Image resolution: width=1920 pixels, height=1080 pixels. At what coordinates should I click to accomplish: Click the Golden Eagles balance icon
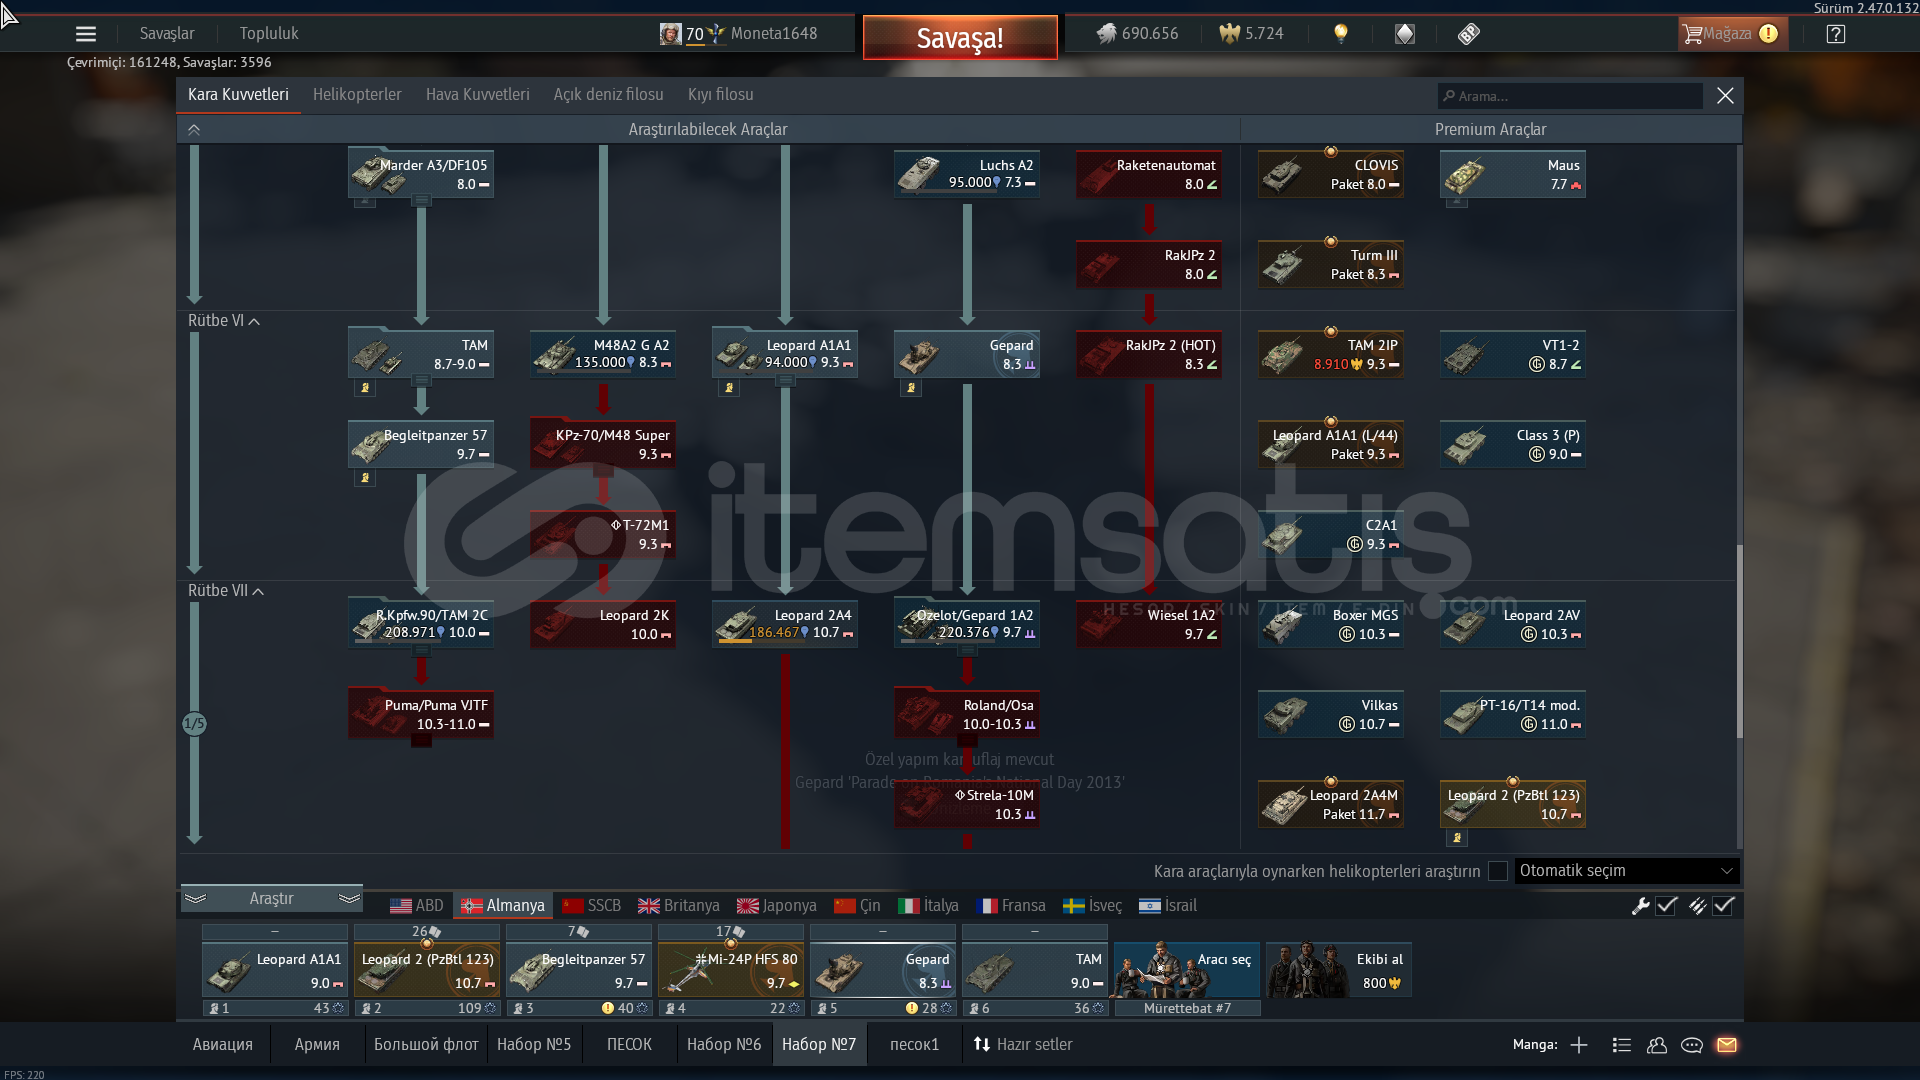click(x=1229, y=34)
